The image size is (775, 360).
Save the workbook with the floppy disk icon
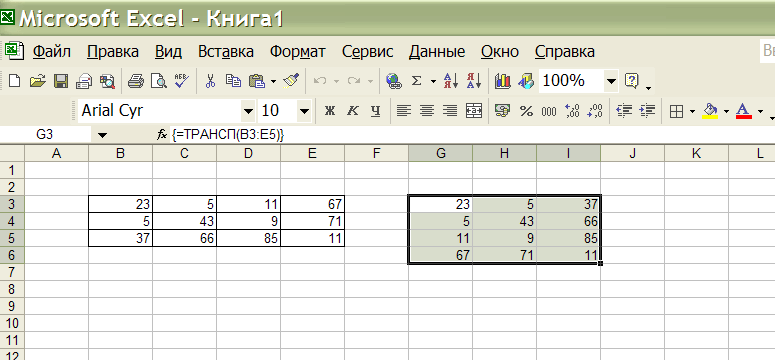coord(61,81)
